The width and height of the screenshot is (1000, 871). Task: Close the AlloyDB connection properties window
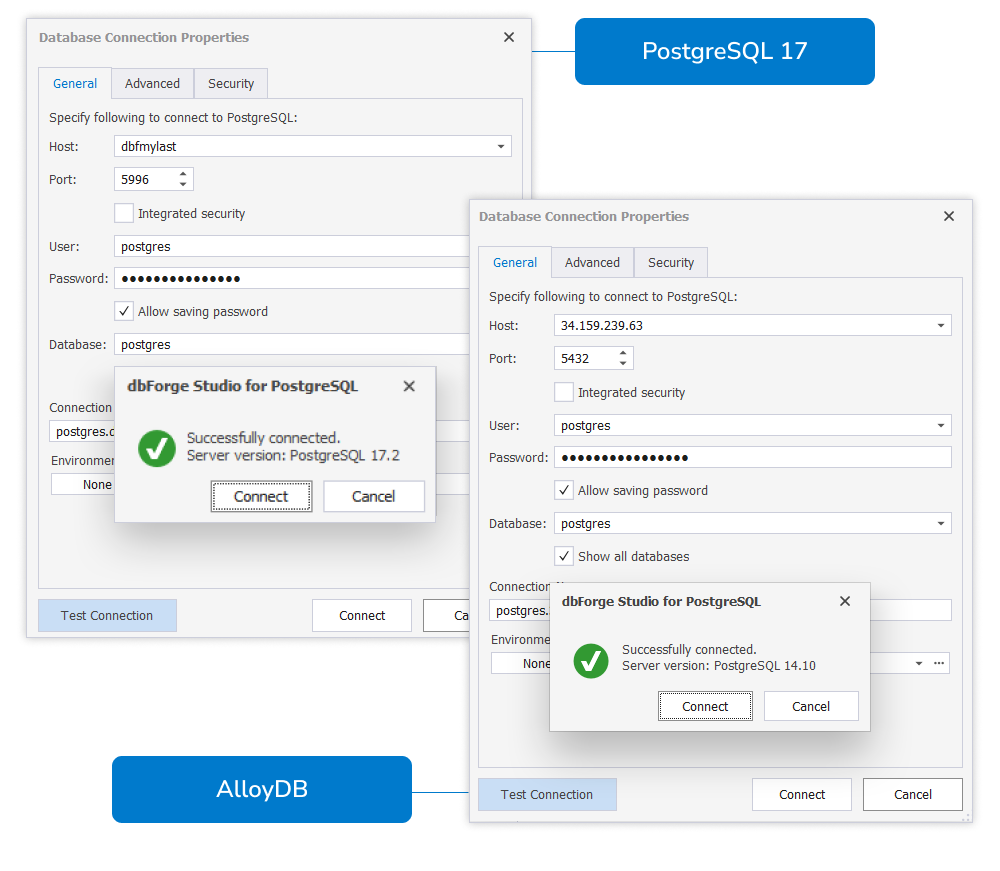[949, 217]
